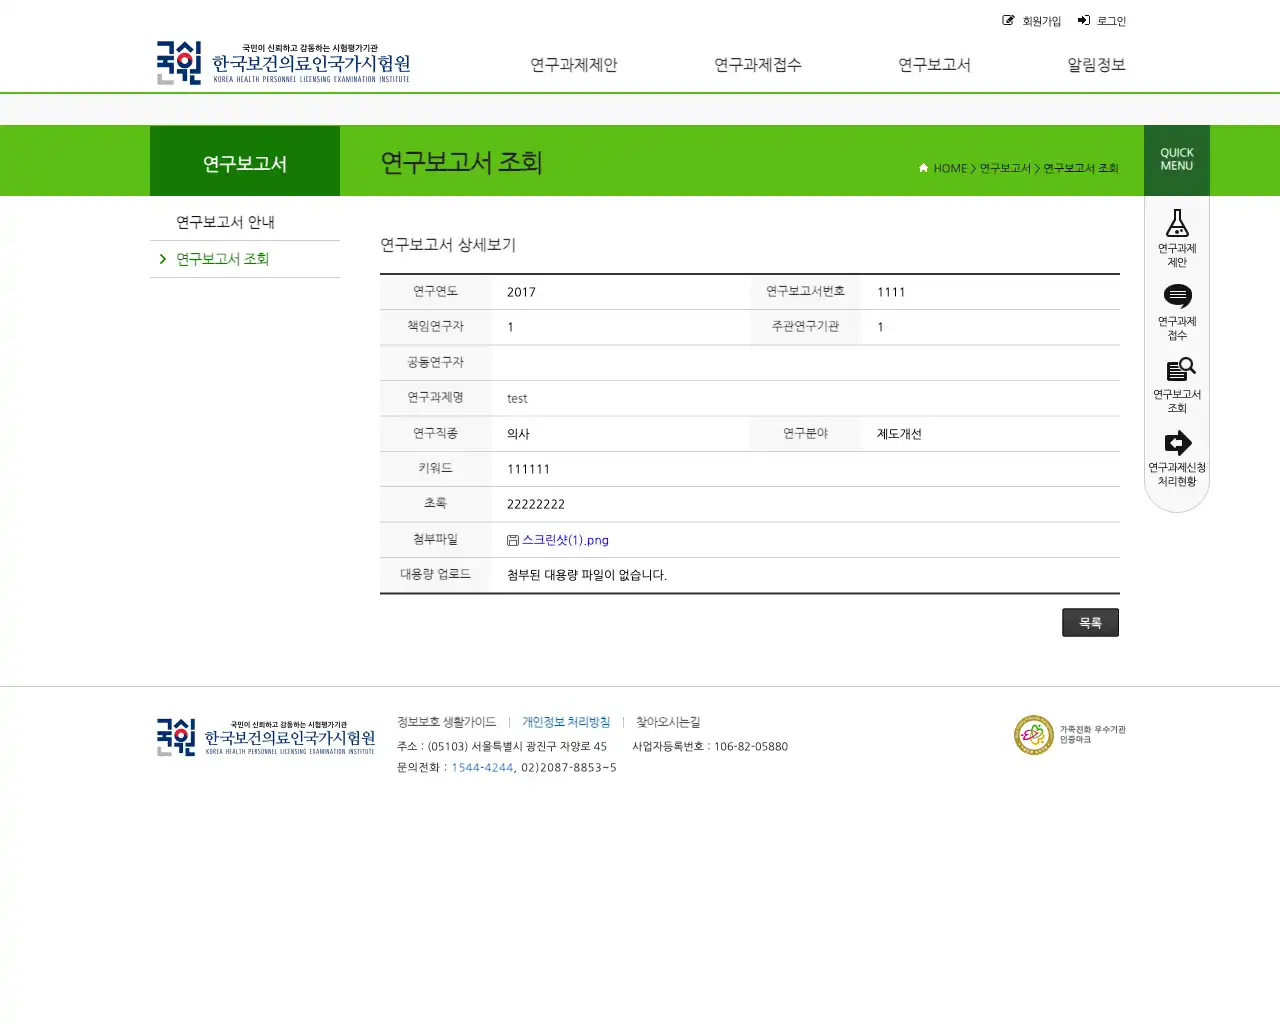Screen dimensions: 1280x1024
Task: Click the keyword value 111111
Action: 528,469
